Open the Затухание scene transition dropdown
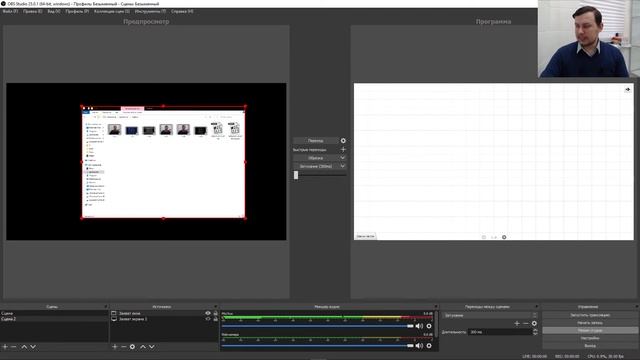The image size is (640, 360). [x=490, y=315]
